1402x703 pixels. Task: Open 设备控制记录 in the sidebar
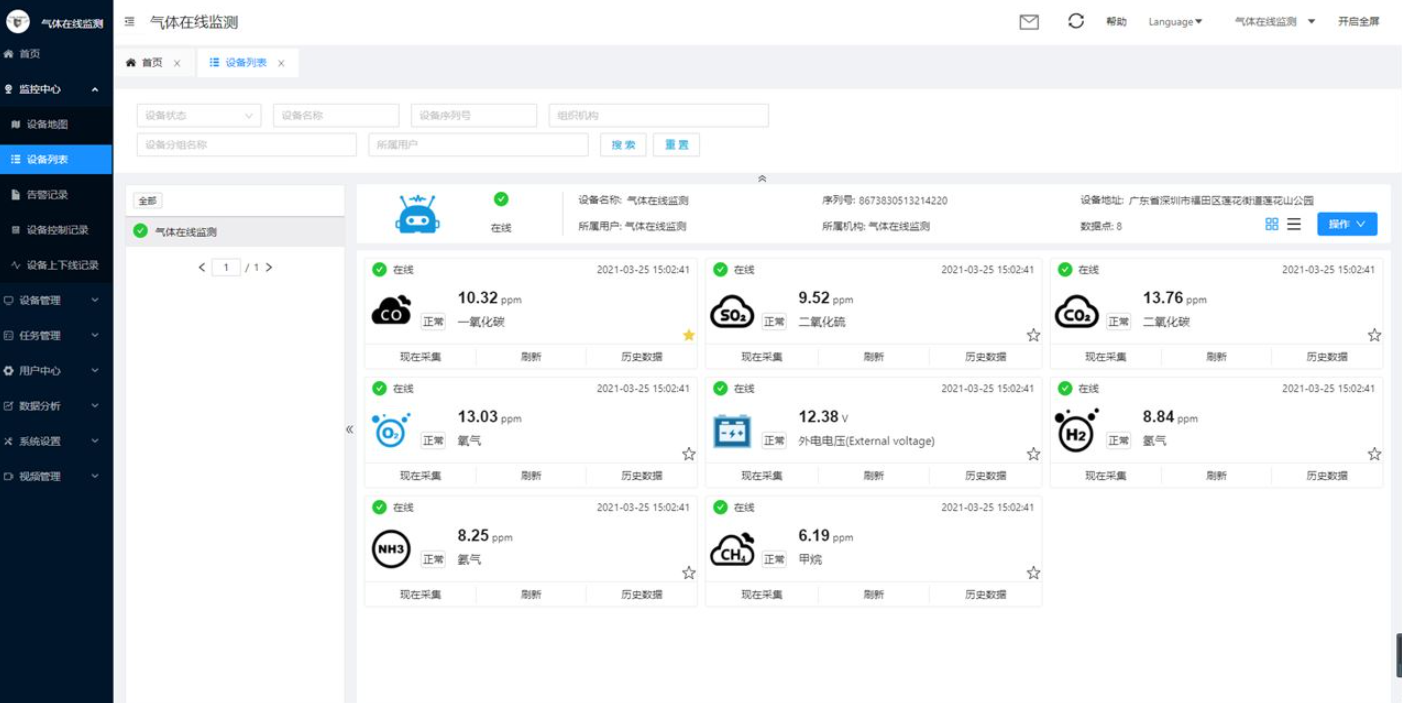point(56,230)
